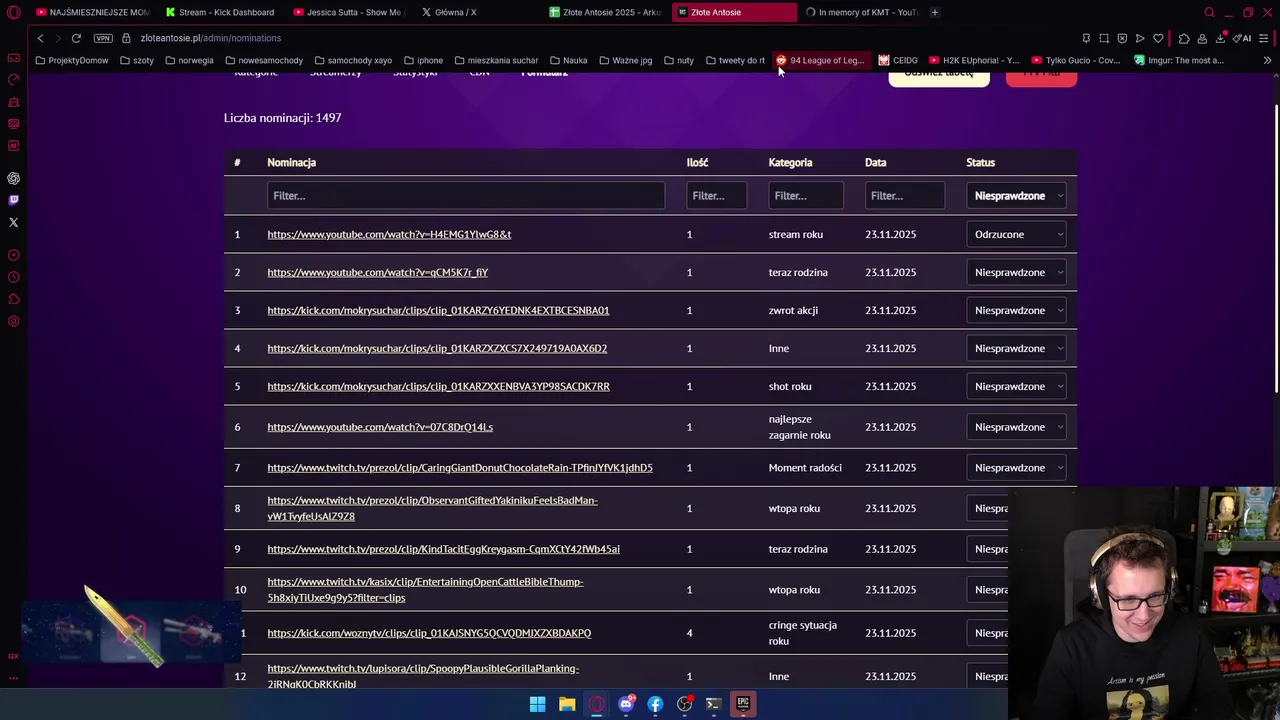This screenshot has width=1280, height=720.
Task: Toggle the VPN badge in address bar
Action: click(103, 38)
